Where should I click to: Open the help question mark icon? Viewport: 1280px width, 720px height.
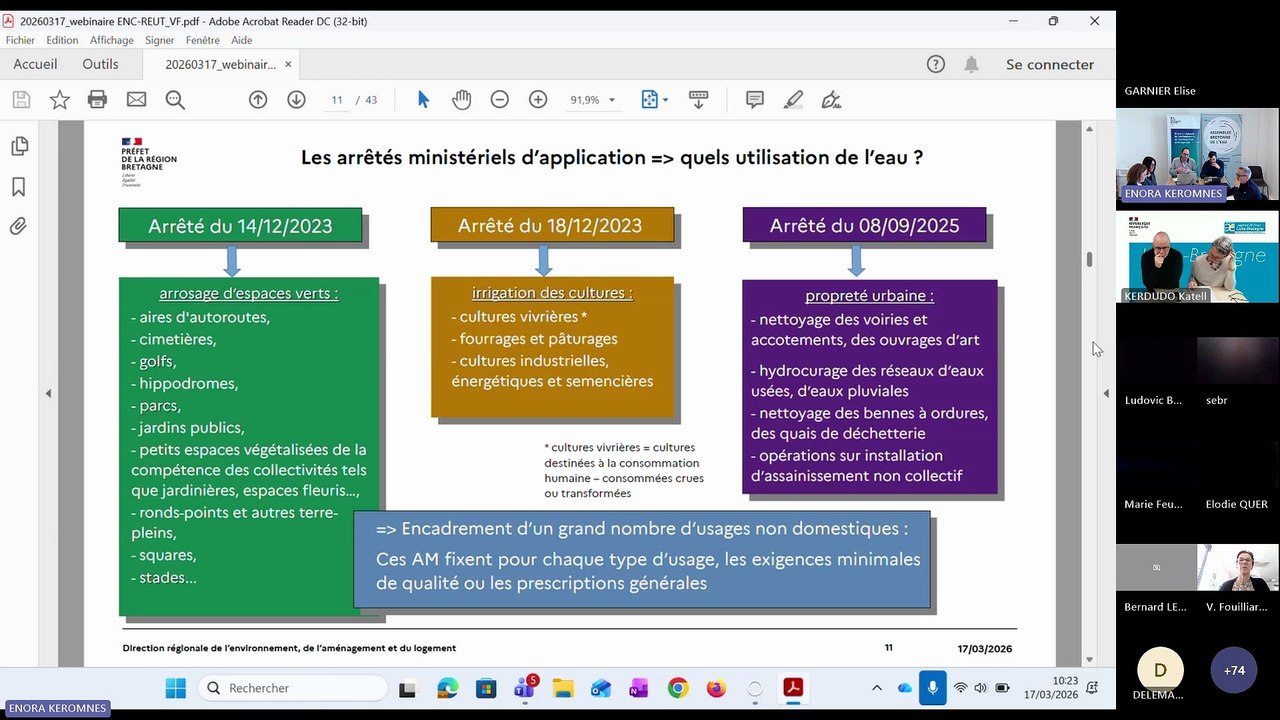936,64
